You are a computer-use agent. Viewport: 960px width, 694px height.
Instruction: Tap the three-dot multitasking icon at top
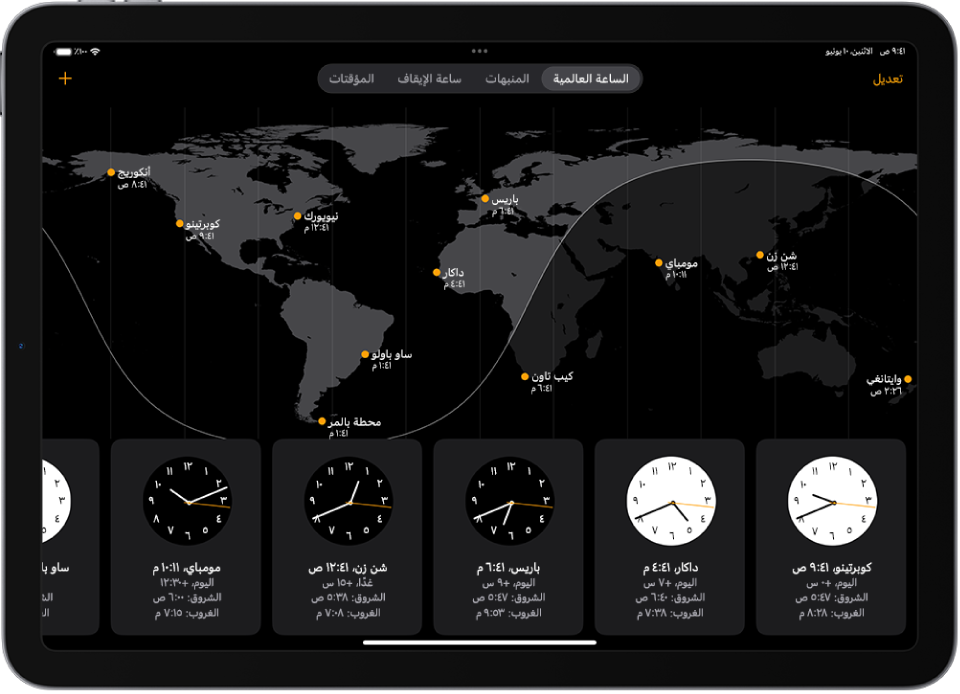pyautogui.click(x=479, y=51)
